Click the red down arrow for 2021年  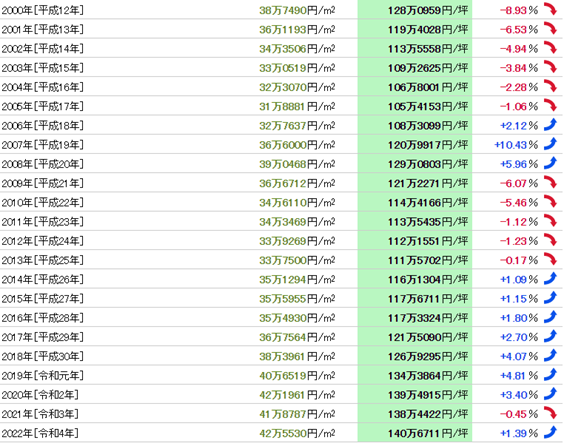(550, 413)
